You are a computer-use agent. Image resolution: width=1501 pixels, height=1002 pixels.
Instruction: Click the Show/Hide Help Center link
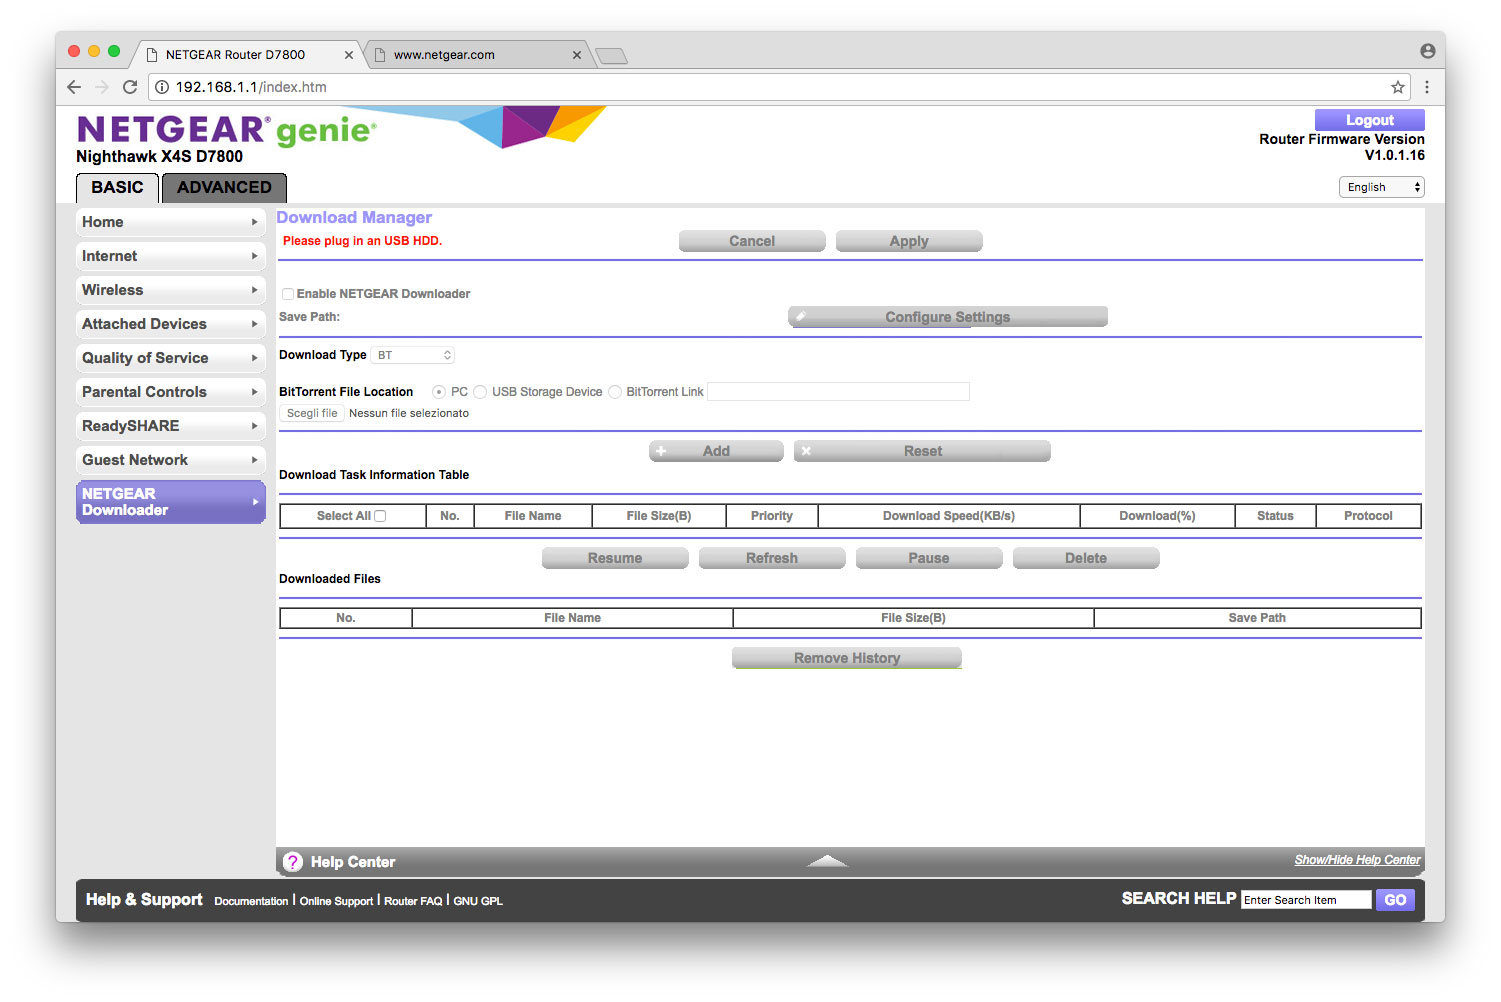(x=1356, y=860)
